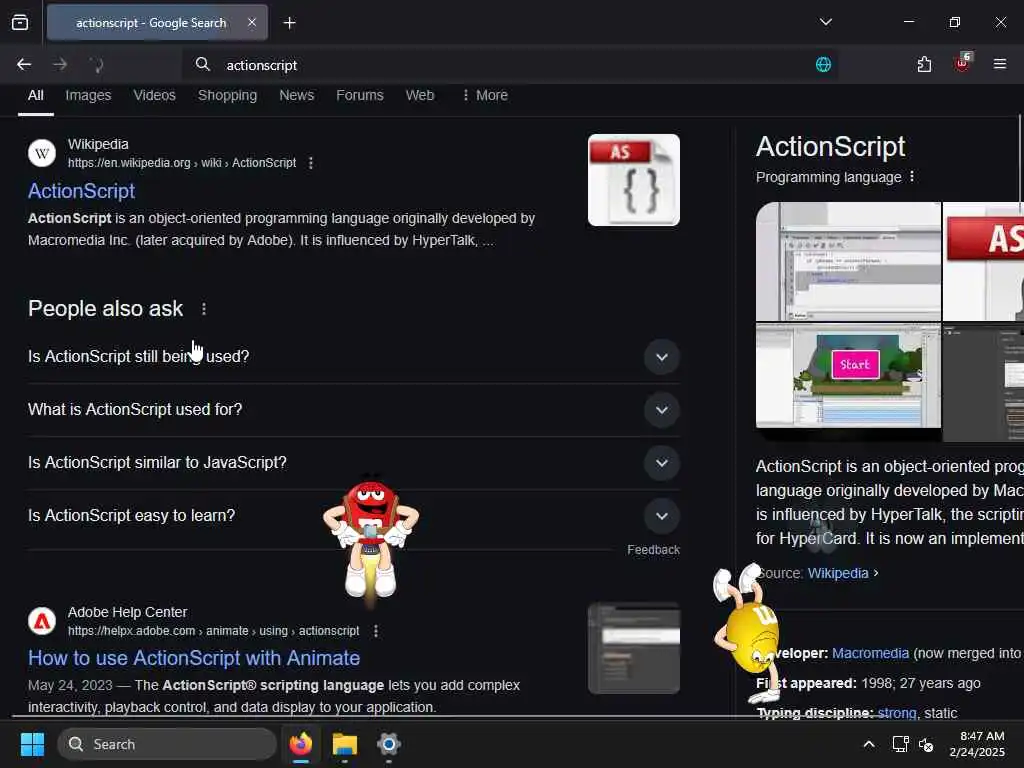The width and height of the screenshot is (1024, 768).
Task: Open the clock showing 8:47 AM
Action: (x=977, y=744)
